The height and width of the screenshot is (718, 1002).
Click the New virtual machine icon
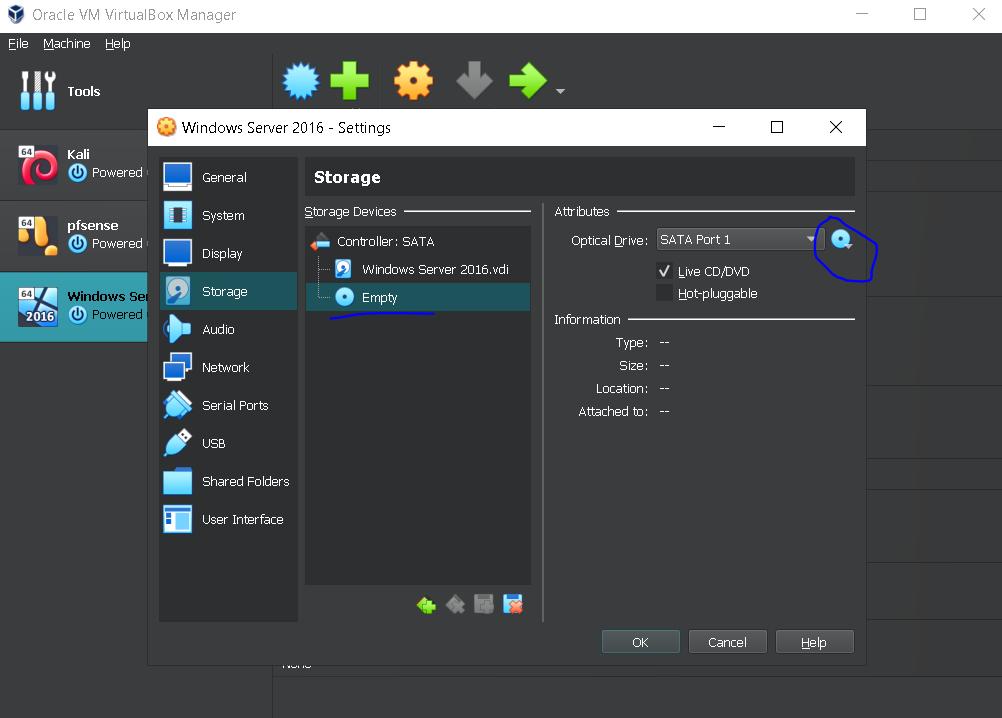pyautogui.click(x=349, y=81)
